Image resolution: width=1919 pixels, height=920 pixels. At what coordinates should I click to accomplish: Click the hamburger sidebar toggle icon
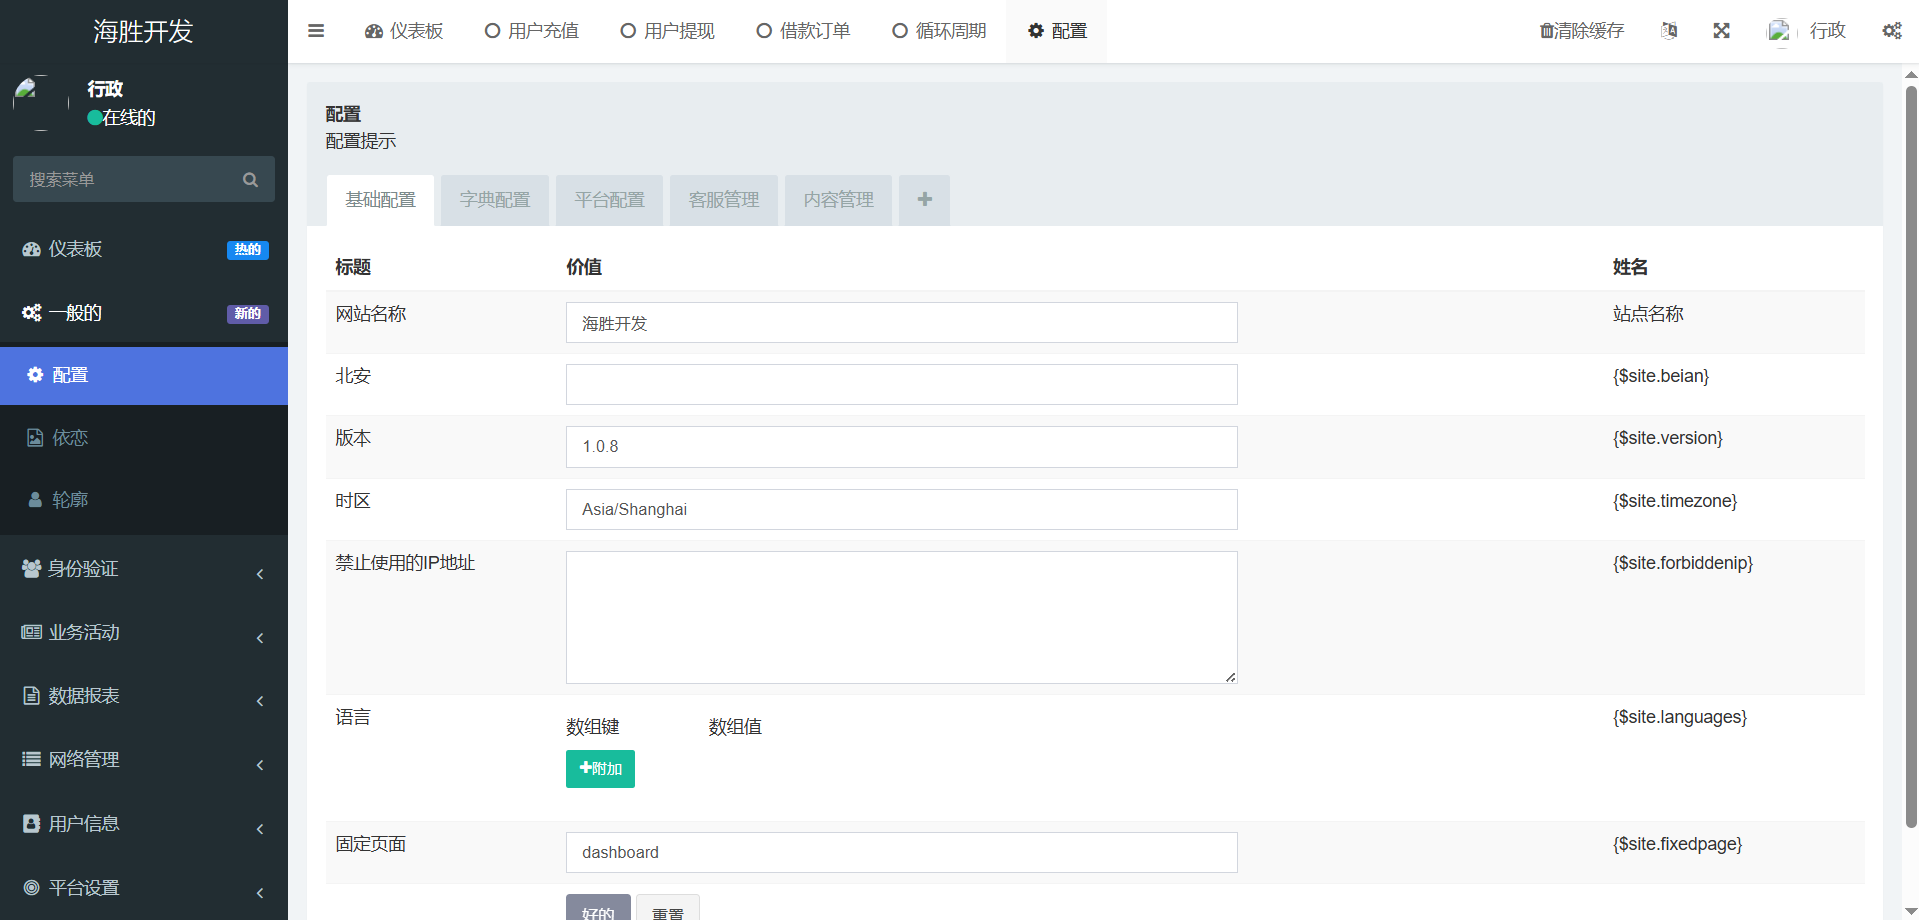tap(316, 31)
